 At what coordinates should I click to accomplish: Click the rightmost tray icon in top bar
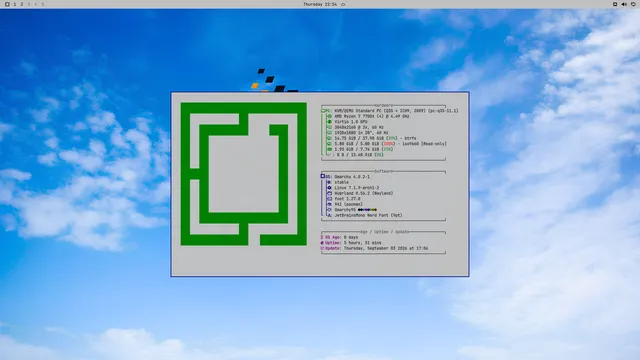click(633, 4)
